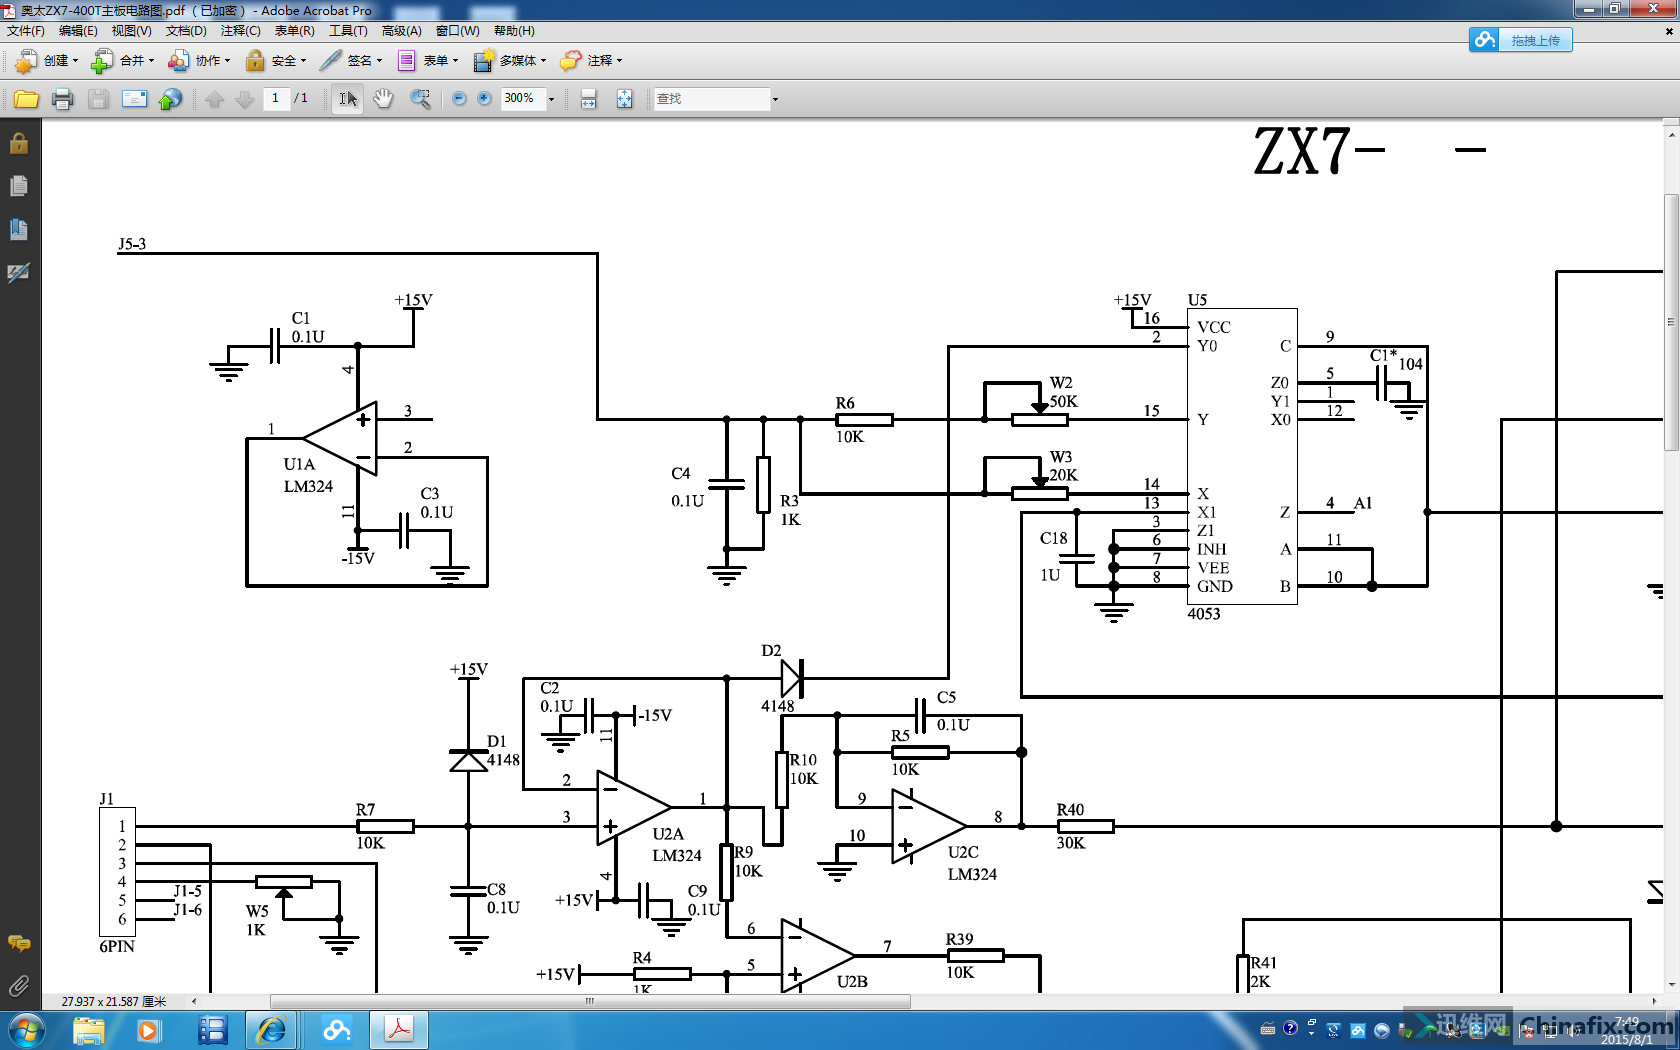Click the fit one full page icon

(624, 99)
